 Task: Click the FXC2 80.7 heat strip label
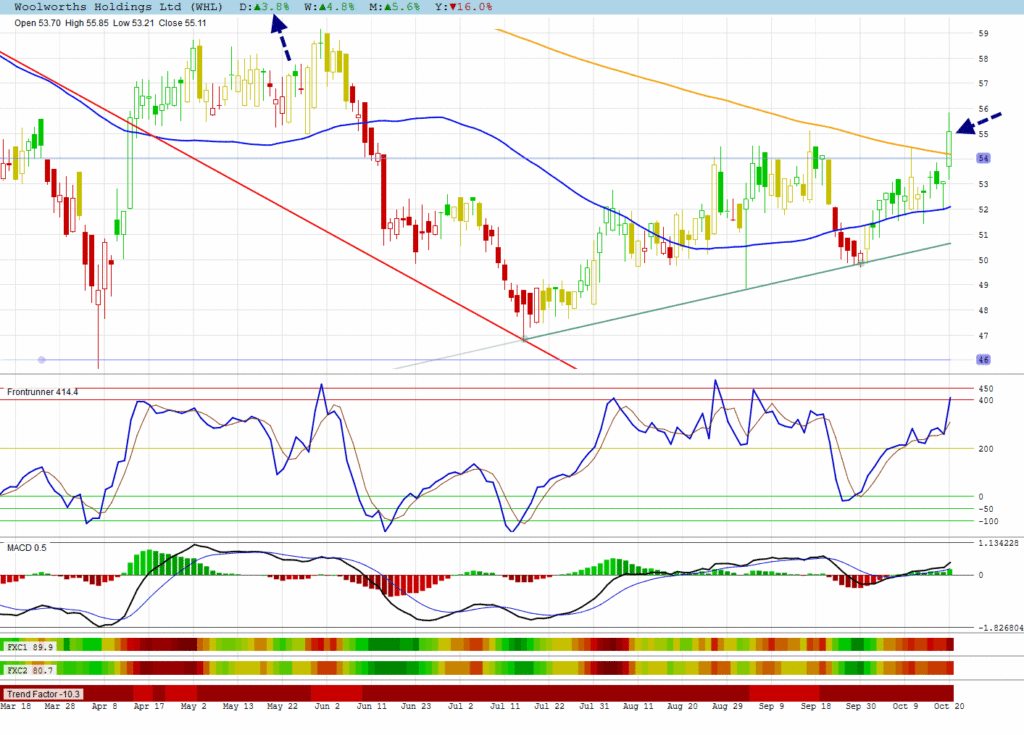tap(27, 669)
